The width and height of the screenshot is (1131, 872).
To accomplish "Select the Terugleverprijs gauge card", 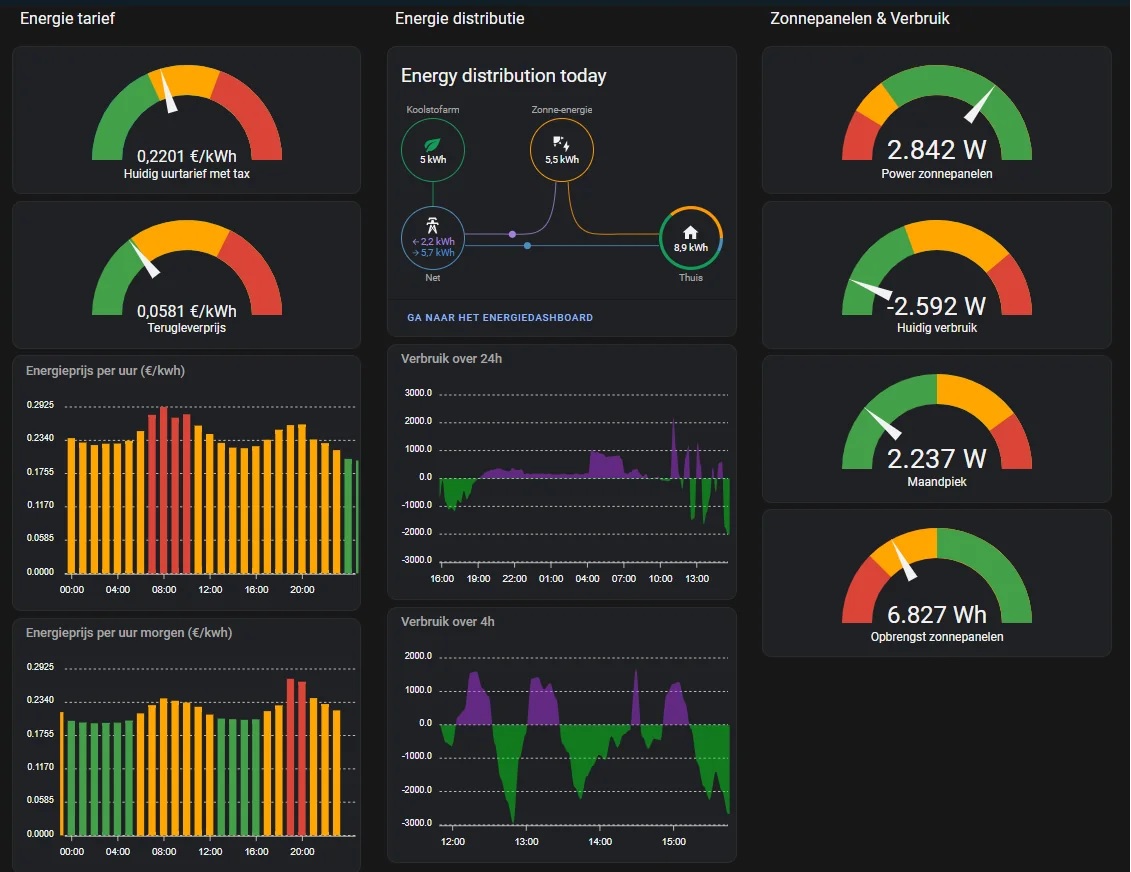I will click(x=187, y=275).
